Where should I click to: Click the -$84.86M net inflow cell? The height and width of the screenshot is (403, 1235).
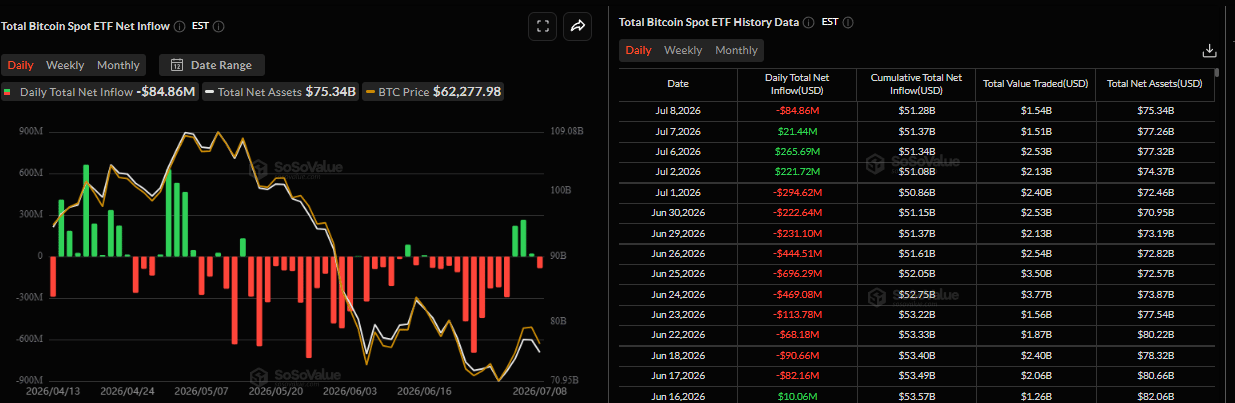[797, 110]
